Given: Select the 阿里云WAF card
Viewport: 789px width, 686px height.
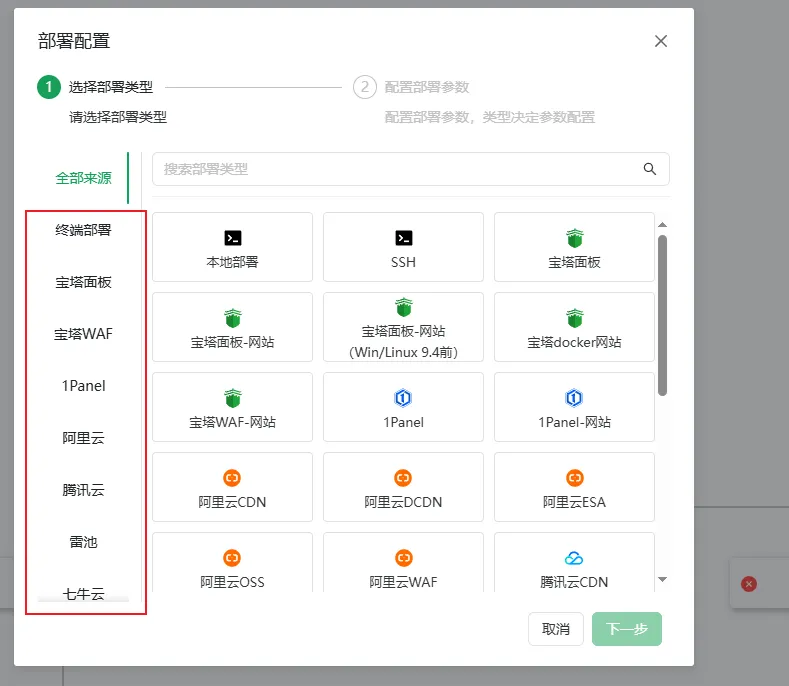Looking at the screenshot, I should (x=403, y=562).
